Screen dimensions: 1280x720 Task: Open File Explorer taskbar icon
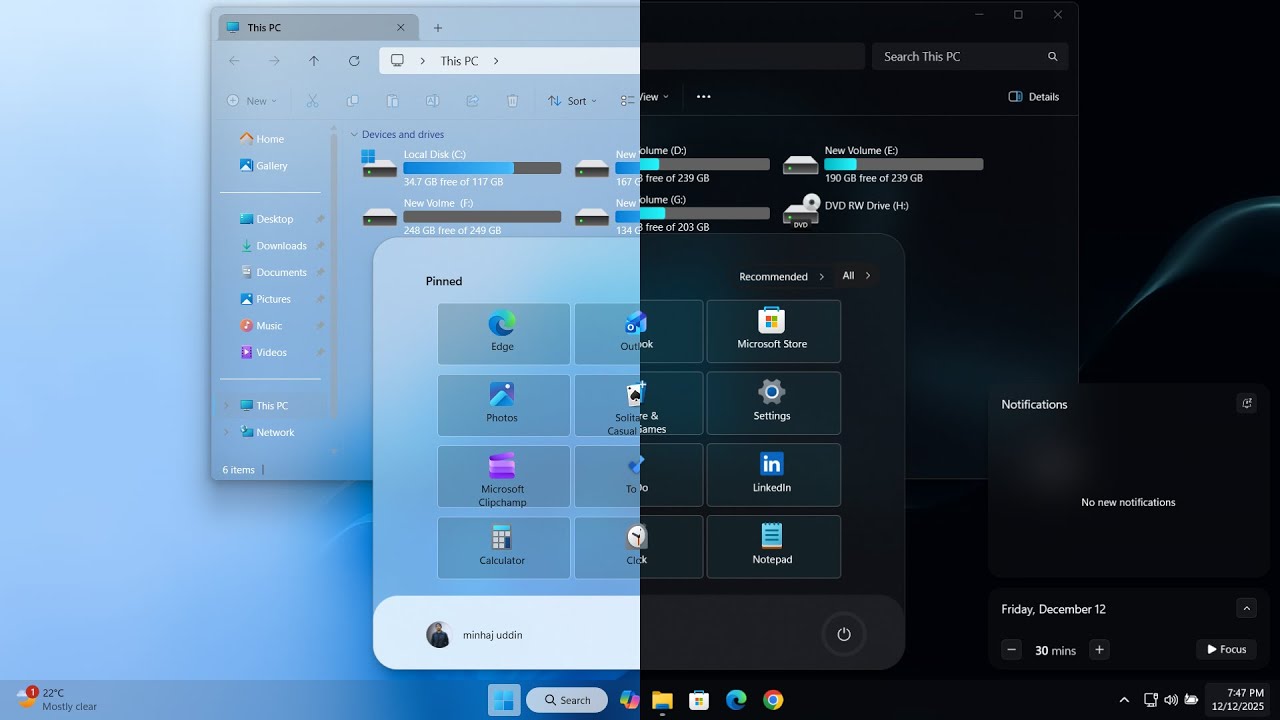(x=662, y=700)
